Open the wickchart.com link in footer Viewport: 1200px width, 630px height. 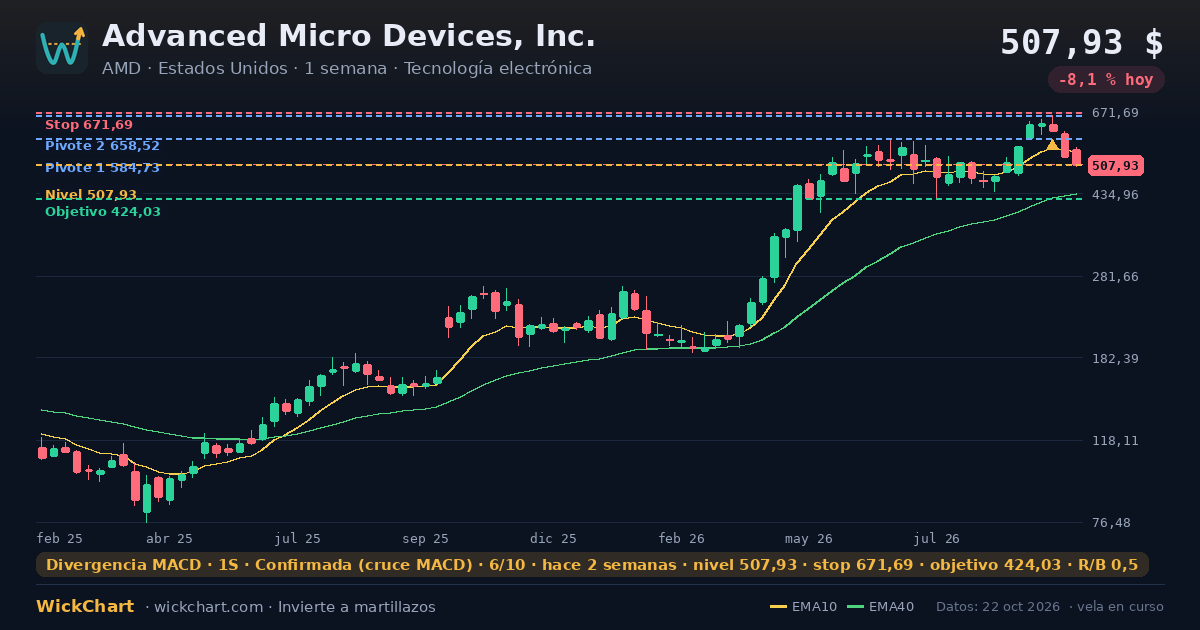(209, 607)
